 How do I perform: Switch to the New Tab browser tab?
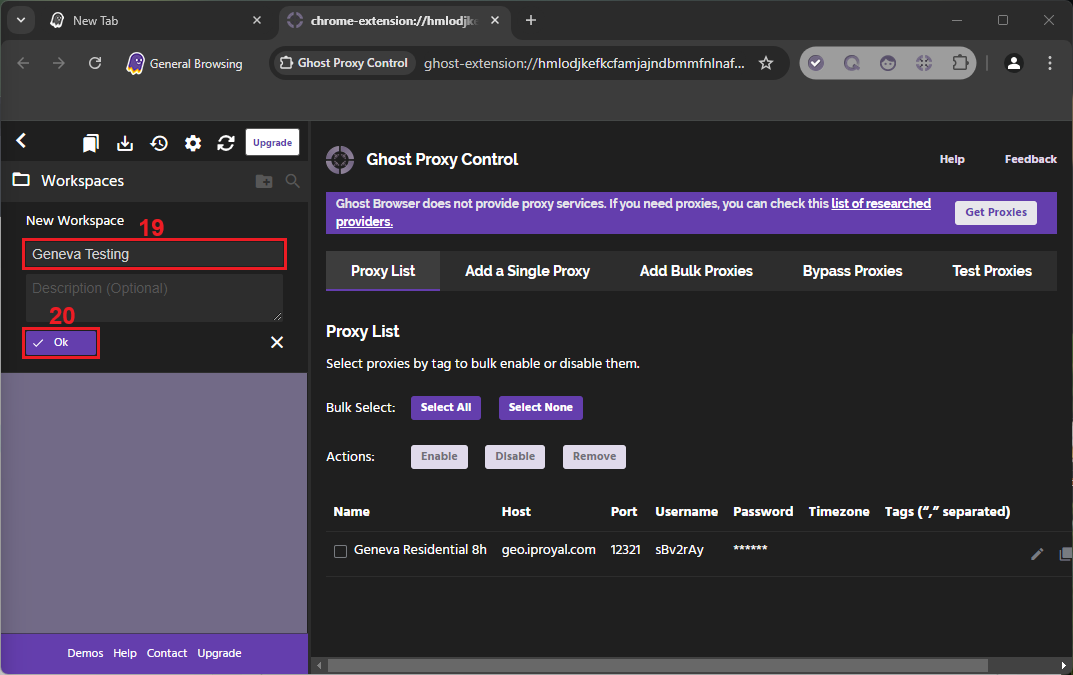pyautogui.click(x=156, y=21)
